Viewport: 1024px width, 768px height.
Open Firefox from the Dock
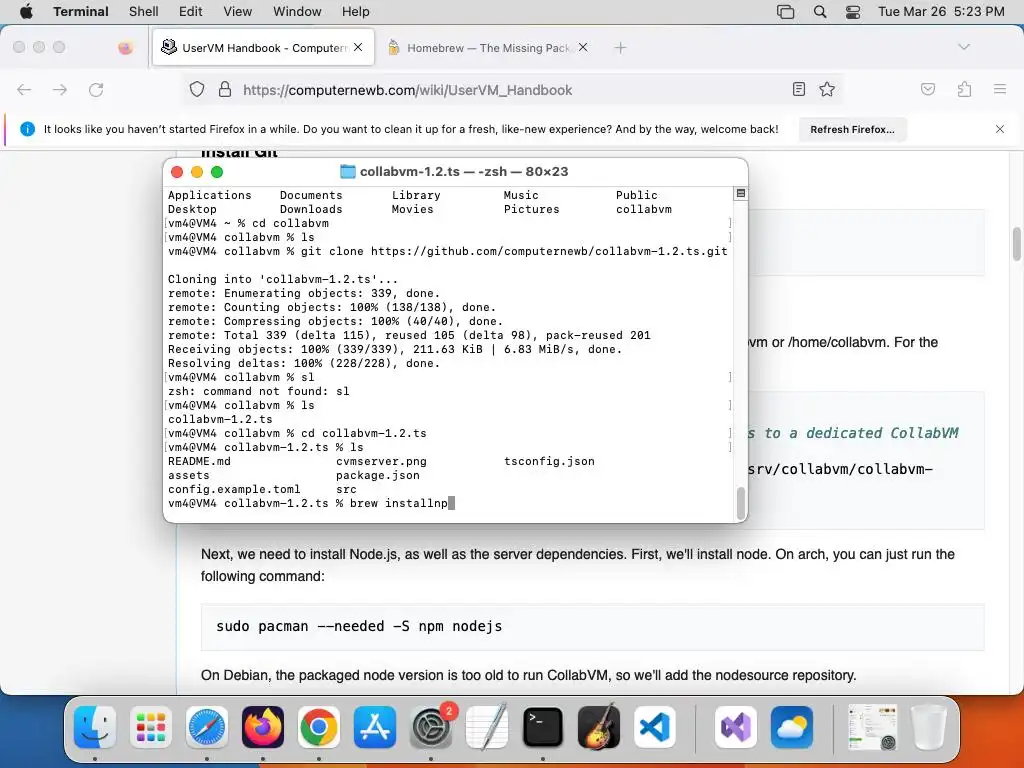pos(263,727)
